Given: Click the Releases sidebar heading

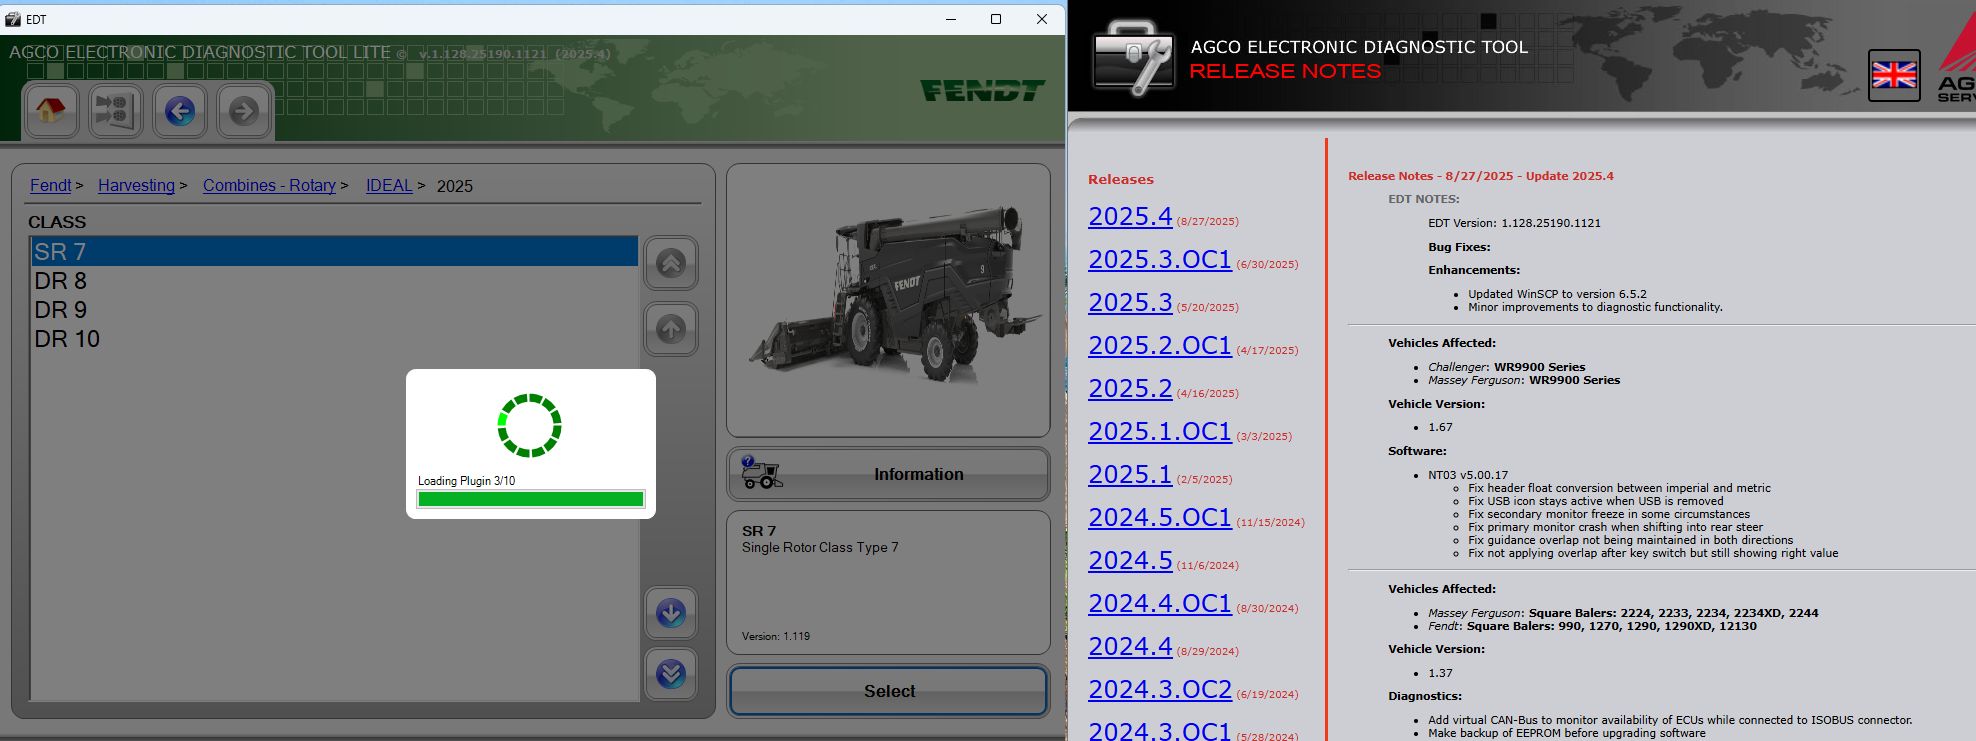Looking at the screenshot, I should point(1121,180).
